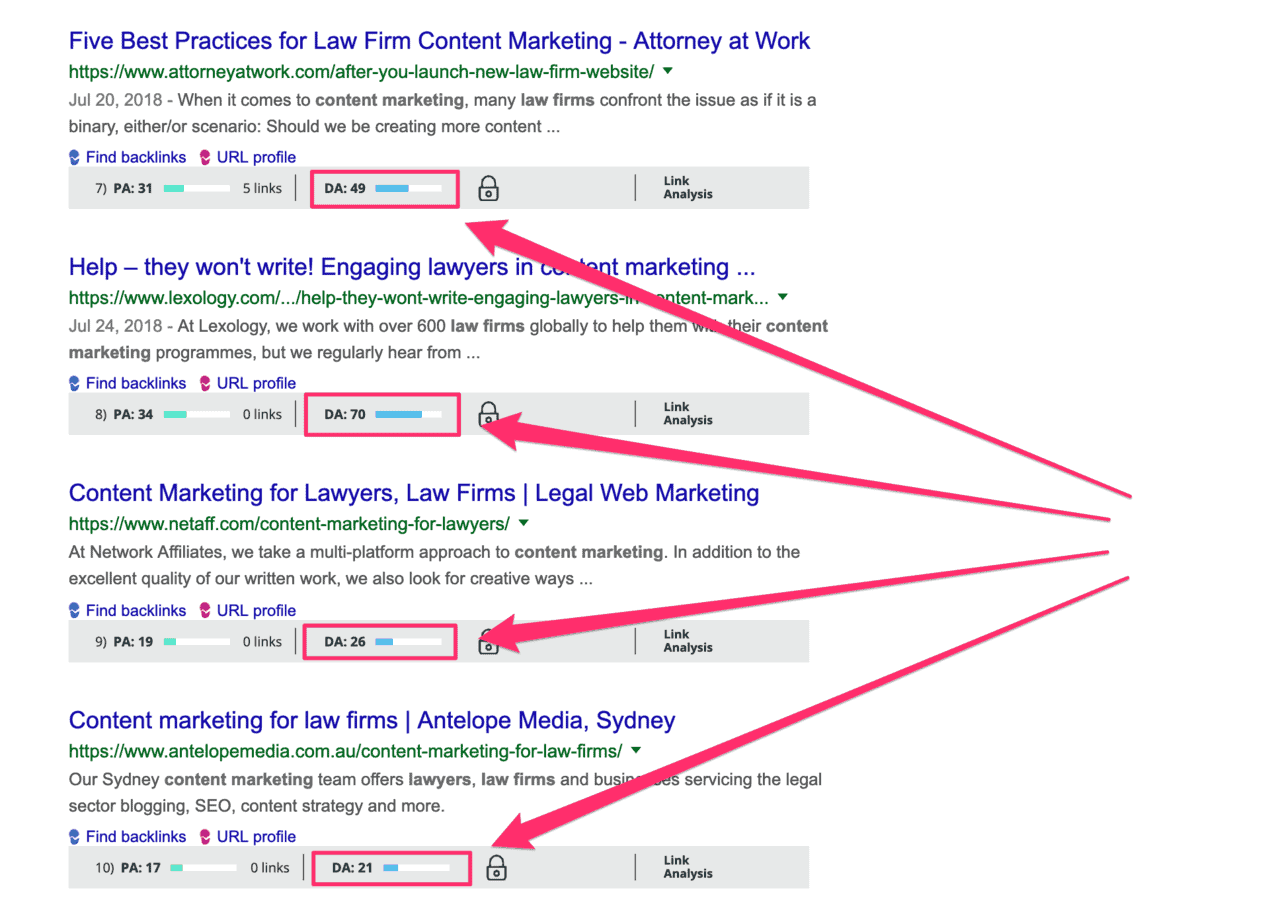1268x924 pixels.
Task: Click the URL profile icon on the Antelope Media result
Action: point(206,836)
